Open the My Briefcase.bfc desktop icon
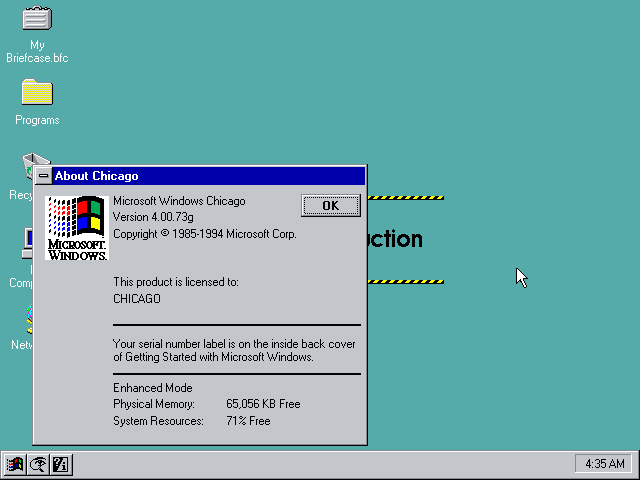The height and width of the screenshot is (480, 640). (x=37, y=20)
